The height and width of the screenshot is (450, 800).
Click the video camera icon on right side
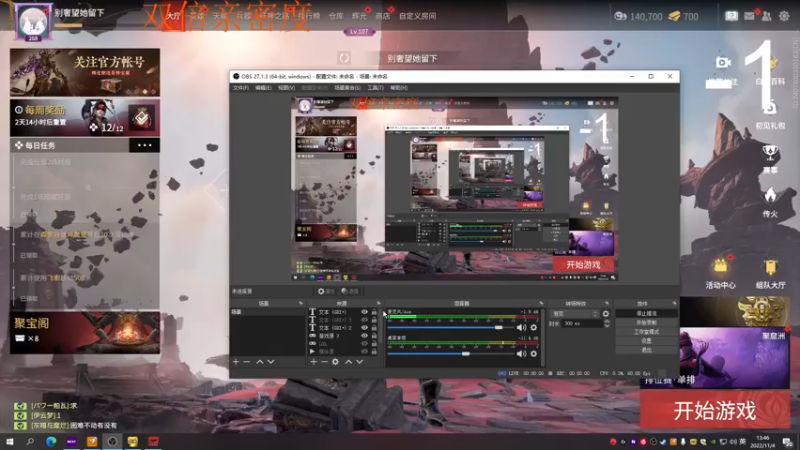(x=722, y=62)
